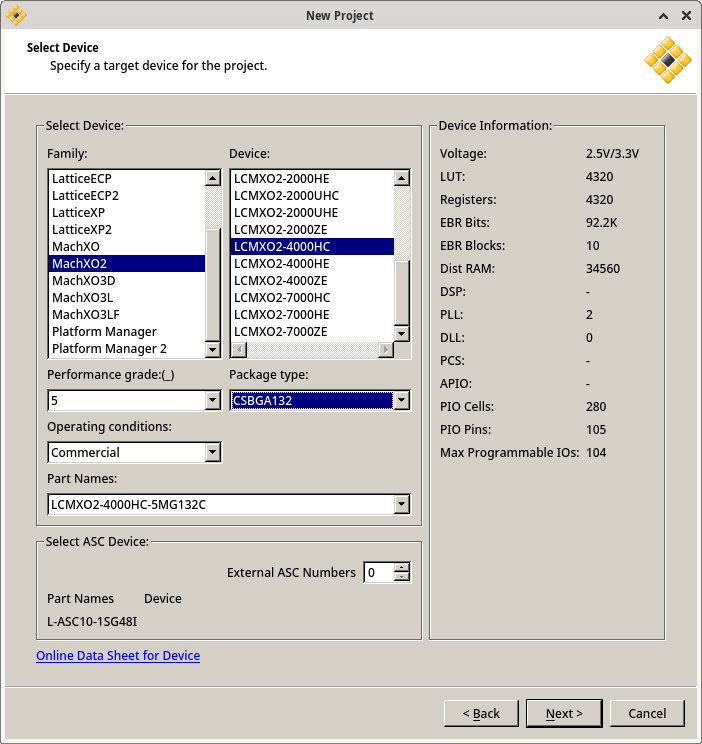Select MachXO3LF family
Screen dimensions: 702x744
(x=127, y=315)
